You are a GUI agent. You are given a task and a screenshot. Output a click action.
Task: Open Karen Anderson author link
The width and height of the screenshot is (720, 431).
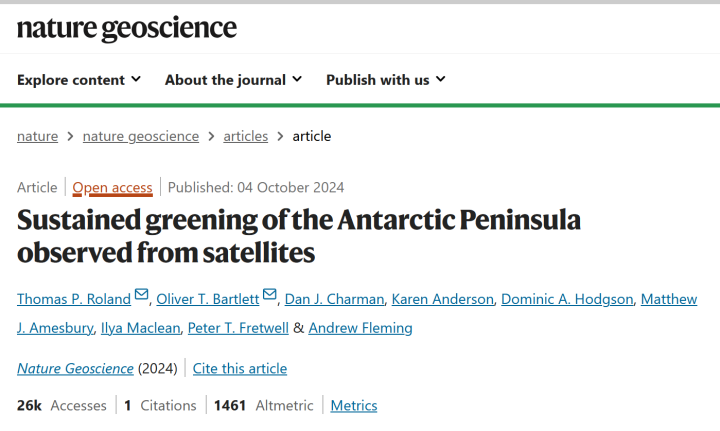pyautogui.click(x=442, y=299)
